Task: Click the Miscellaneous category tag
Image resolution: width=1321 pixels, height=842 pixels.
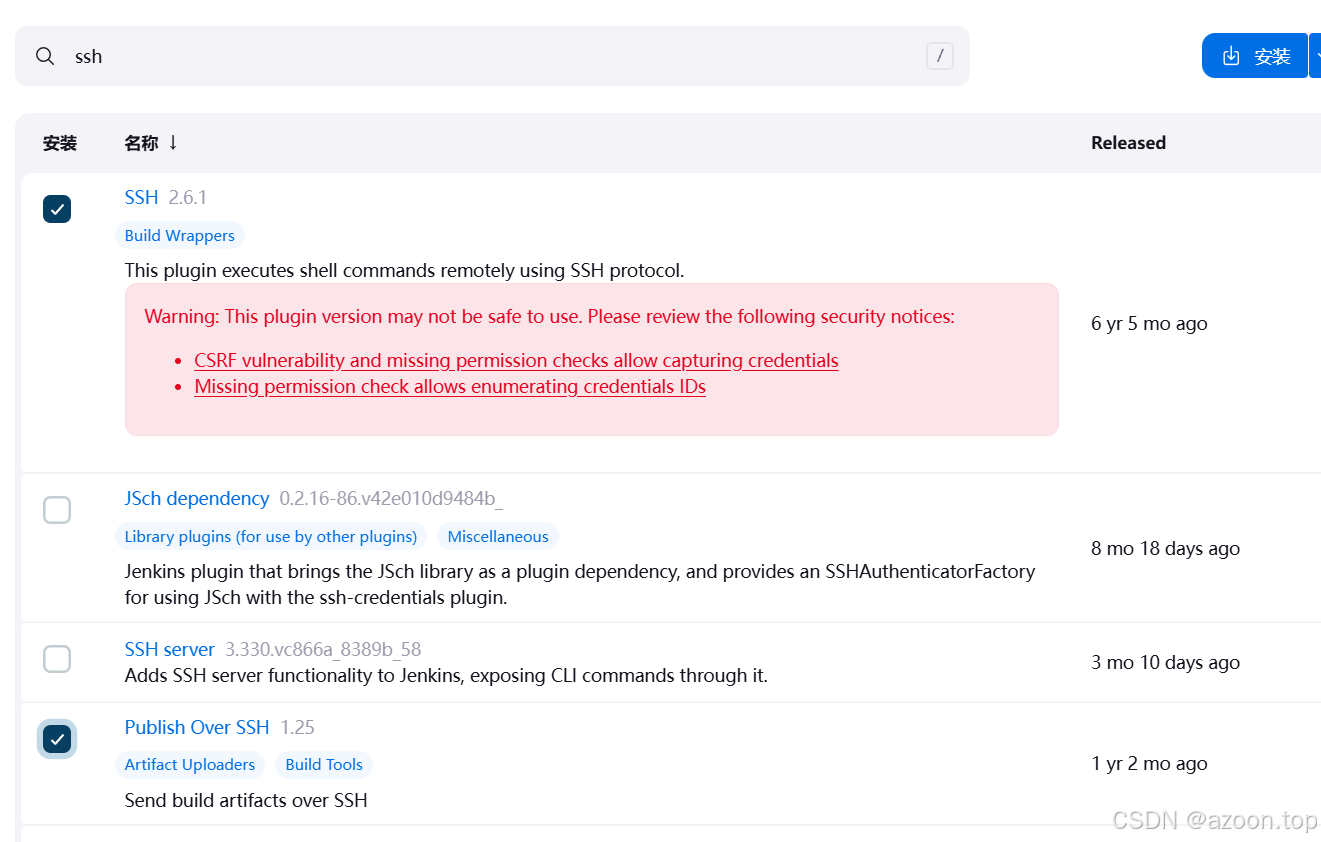Action: [x=498, y=537]
